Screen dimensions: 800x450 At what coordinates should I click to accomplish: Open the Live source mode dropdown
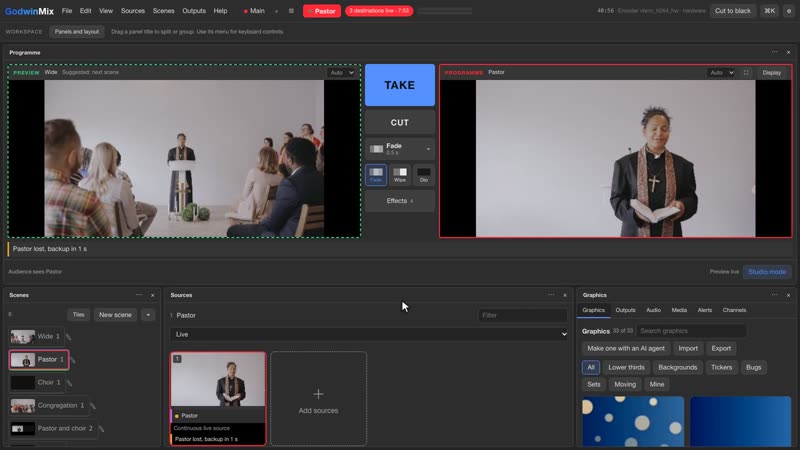(x=369, y=334)
